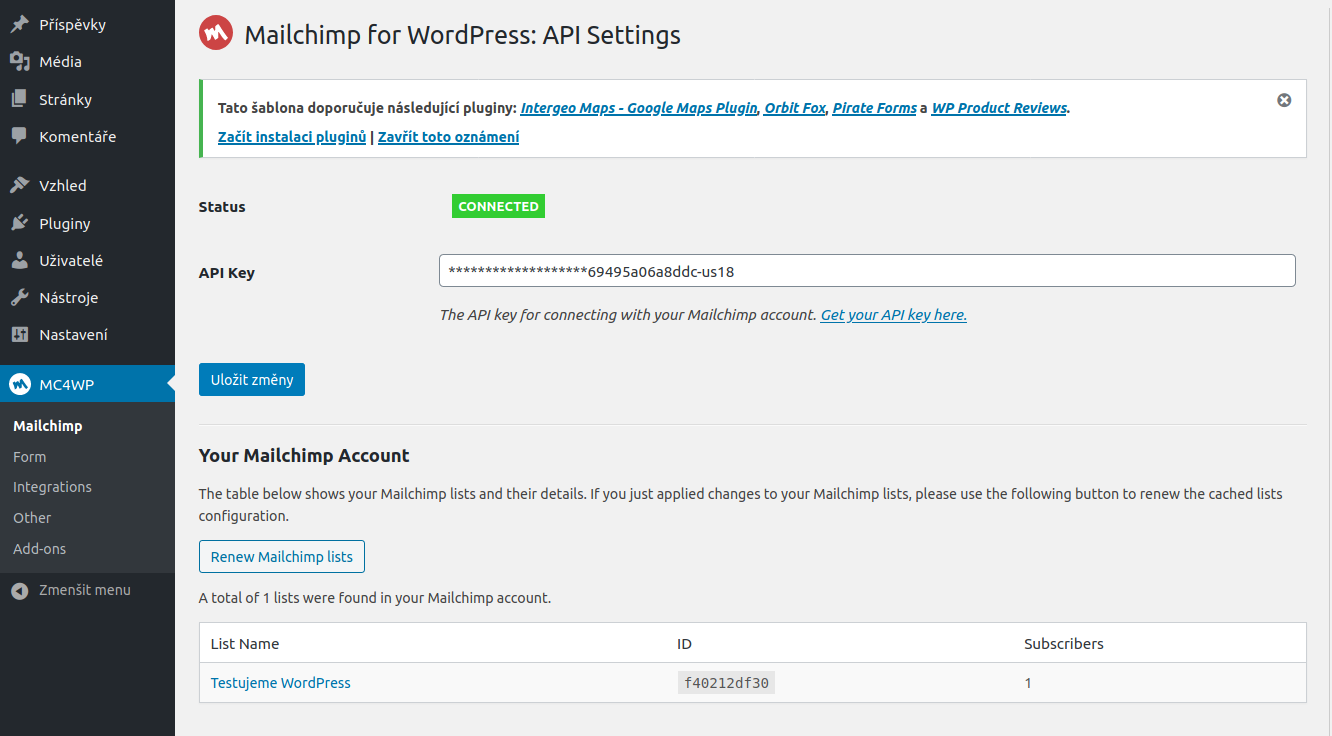
Task: Click the Your Mailchimp Account heading
Action: pos(304,455)
